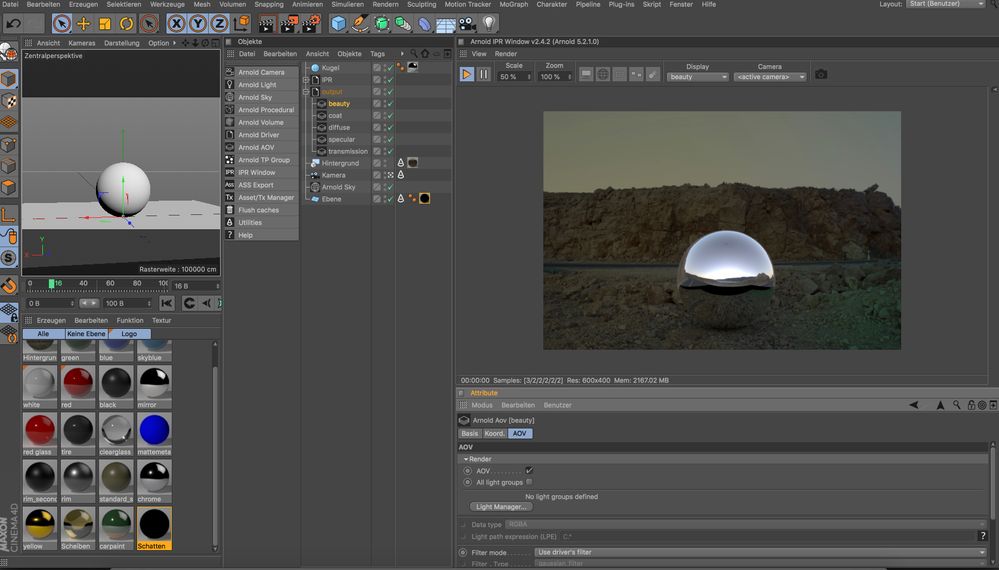This screenshot has height=570, width=999.
Task: Start the Arnold IPR render play button
Action: (466, 74)
